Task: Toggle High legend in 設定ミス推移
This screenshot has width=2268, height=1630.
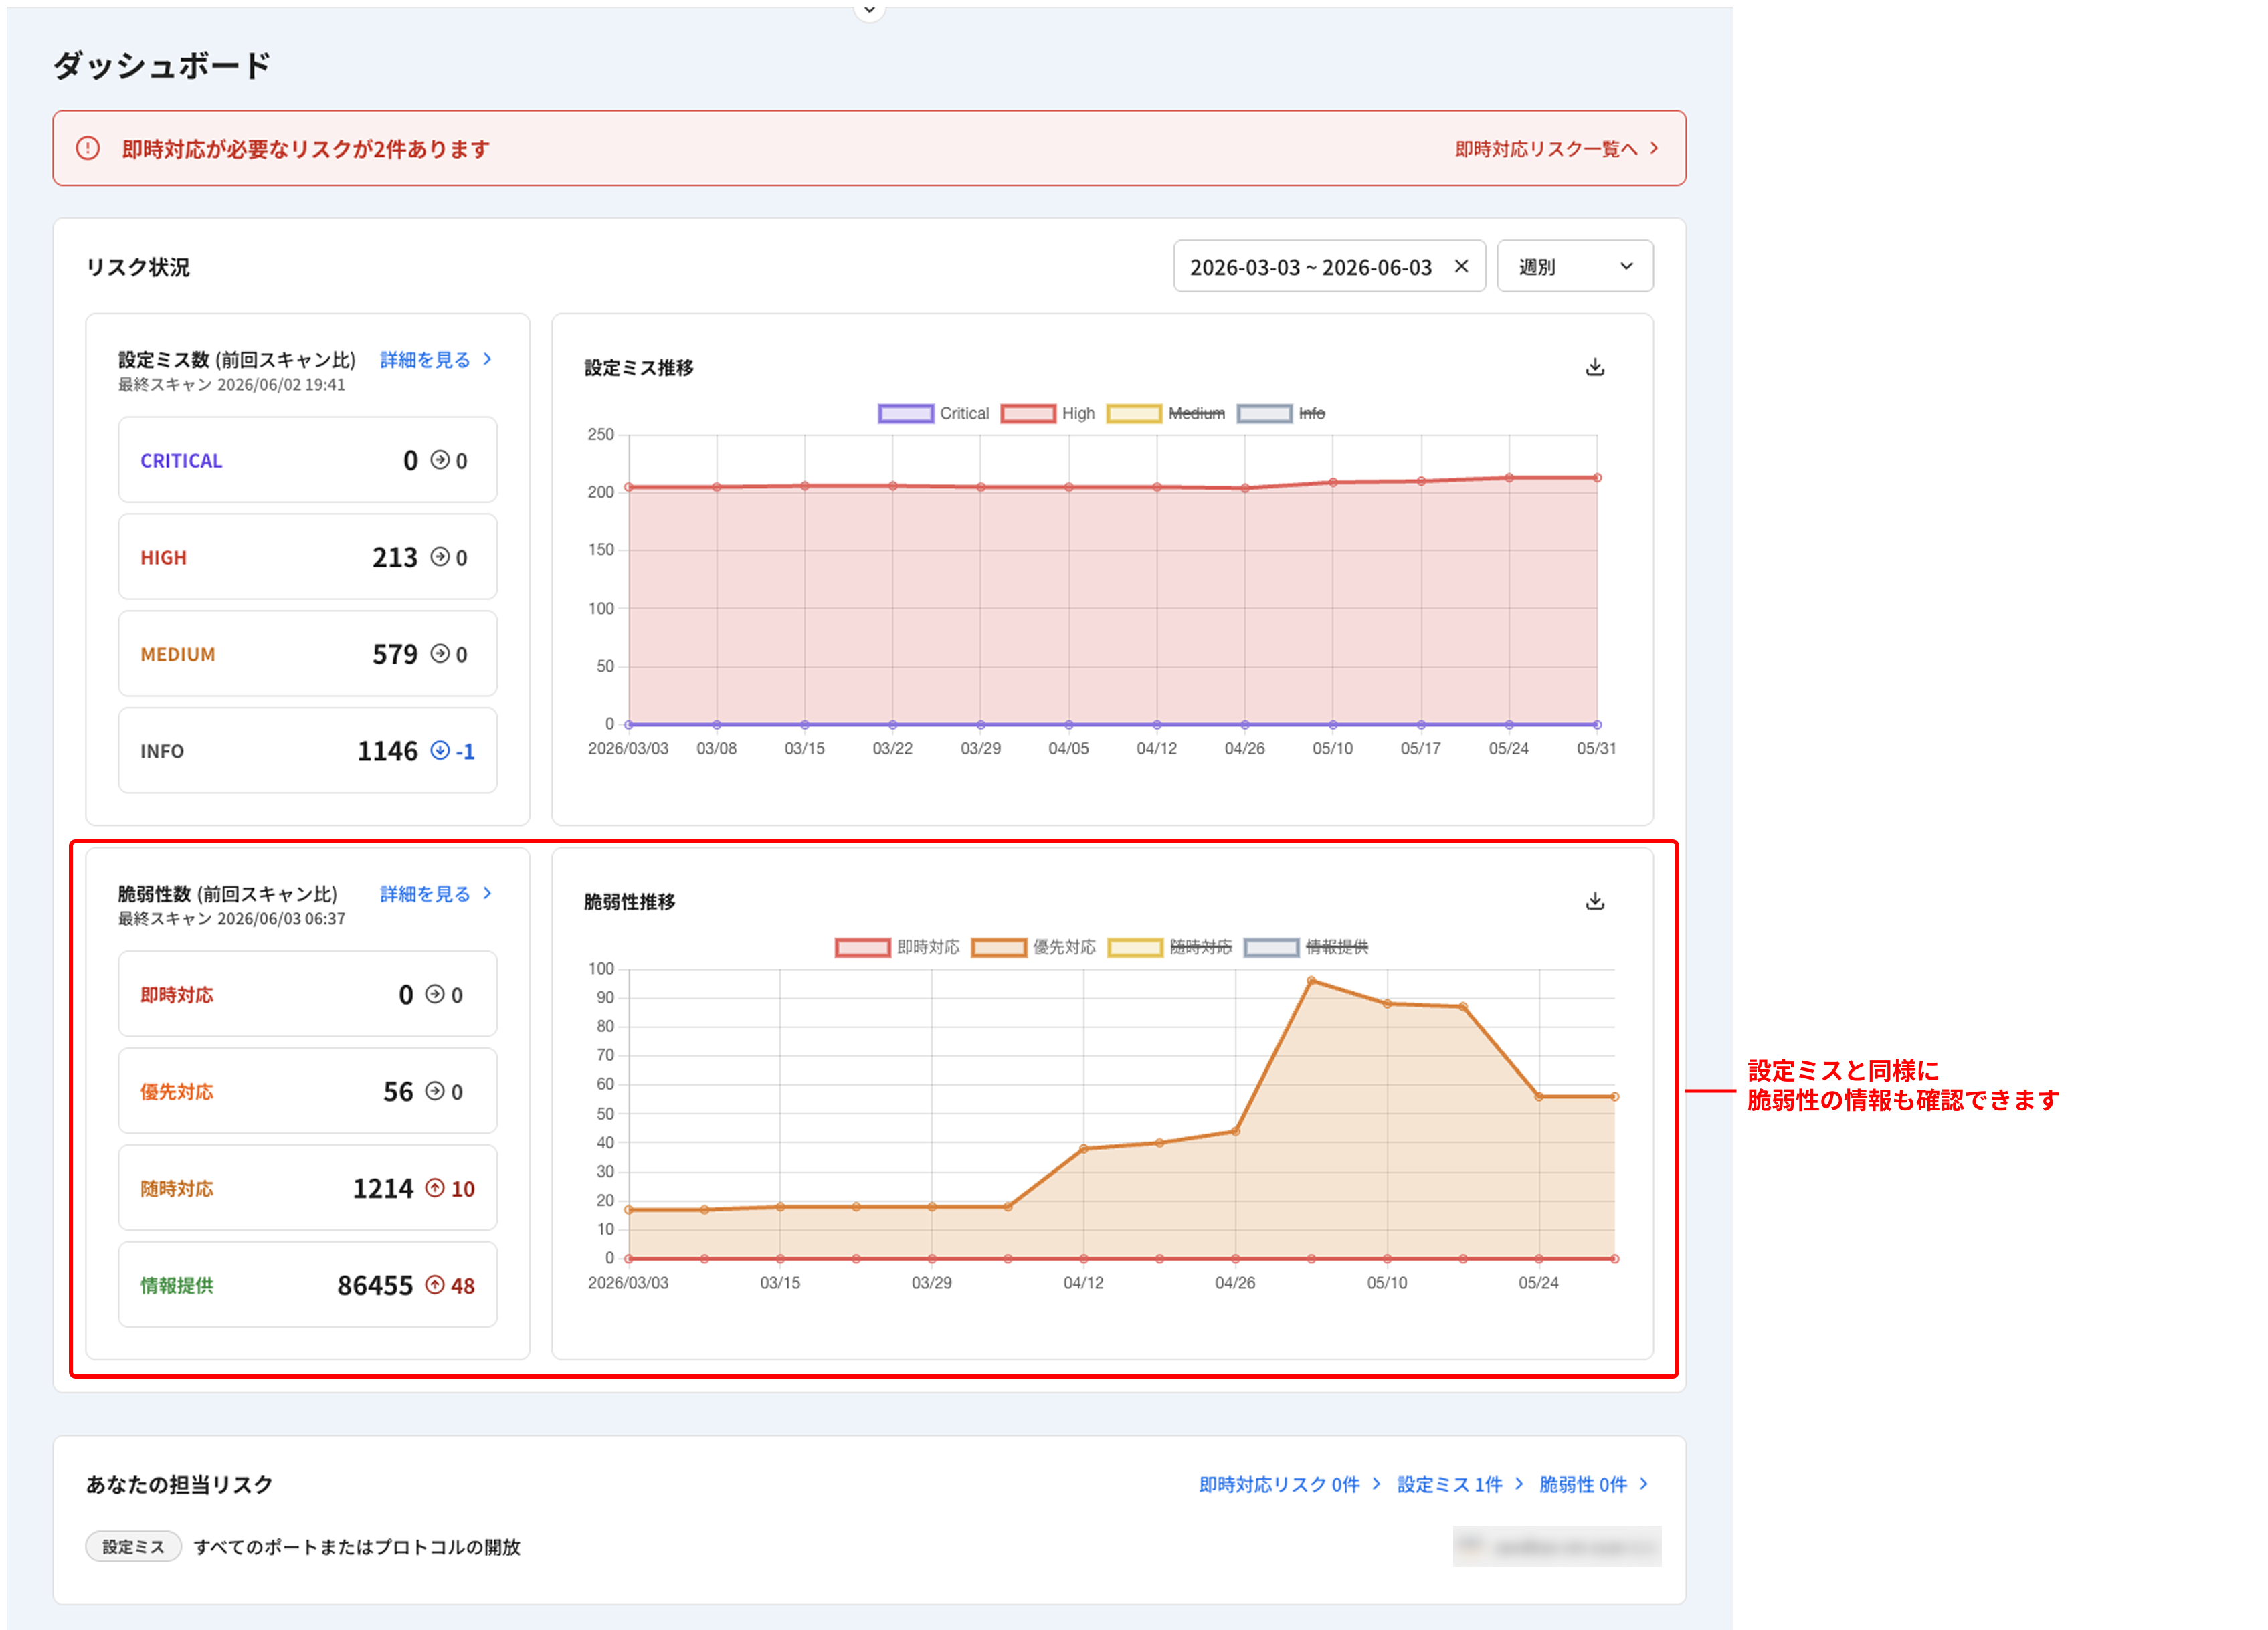Action: 1048,413
